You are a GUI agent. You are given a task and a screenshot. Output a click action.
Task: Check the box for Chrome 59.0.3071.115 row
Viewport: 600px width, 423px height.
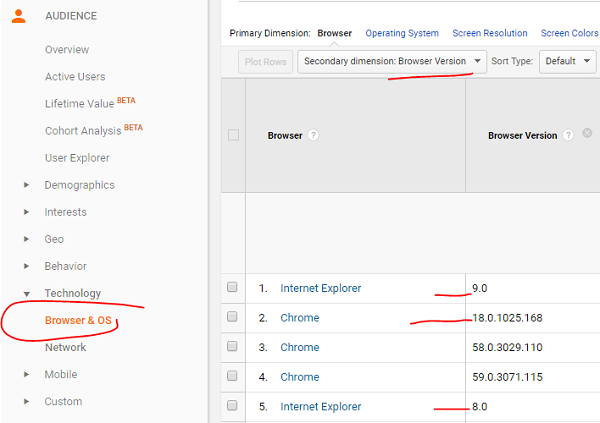(232, 376)
